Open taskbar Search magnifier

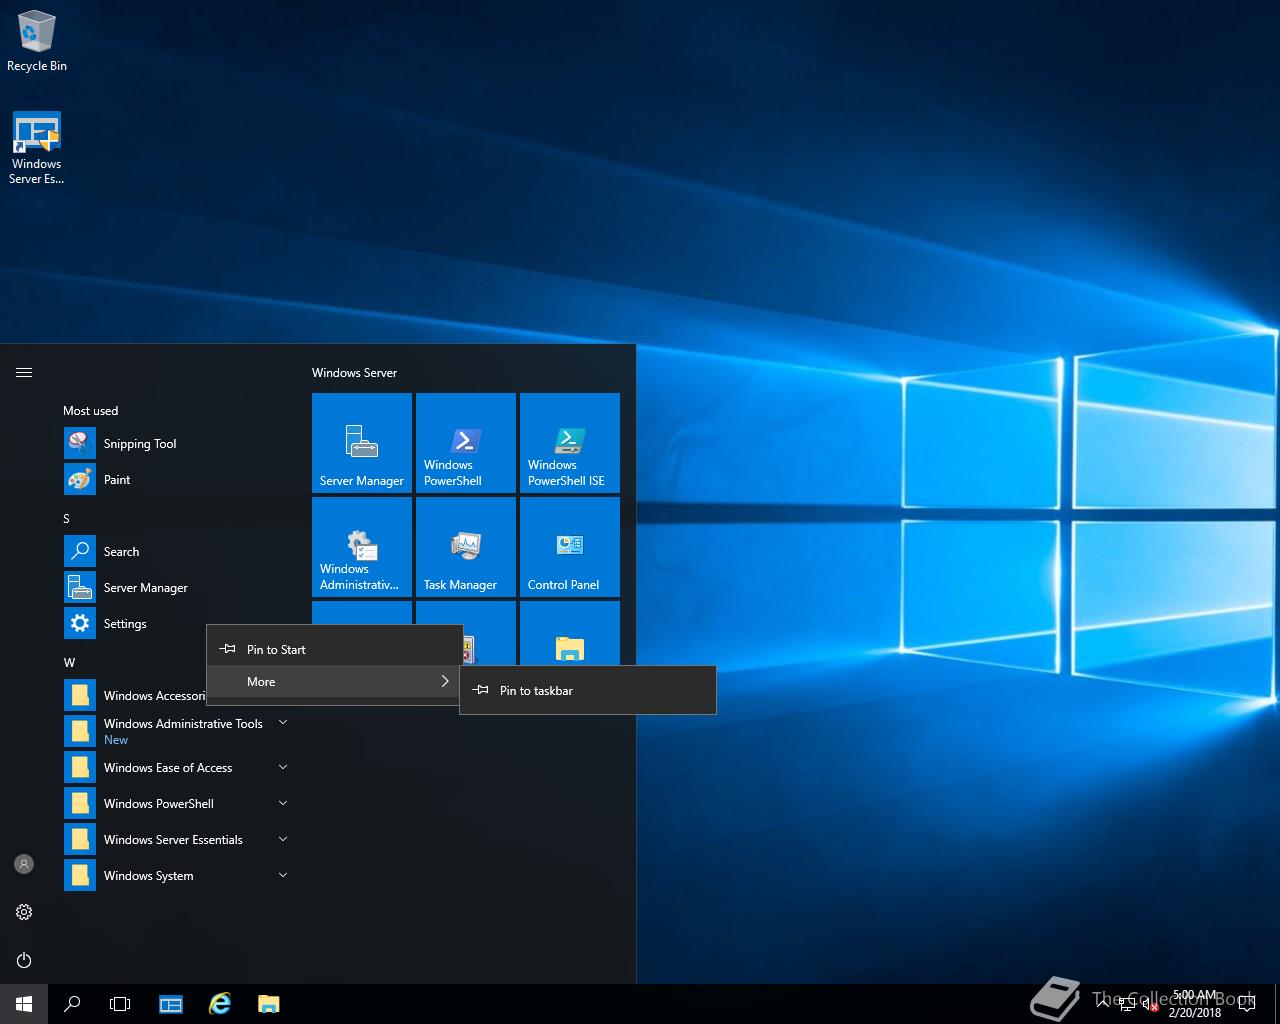point(72,1004)
